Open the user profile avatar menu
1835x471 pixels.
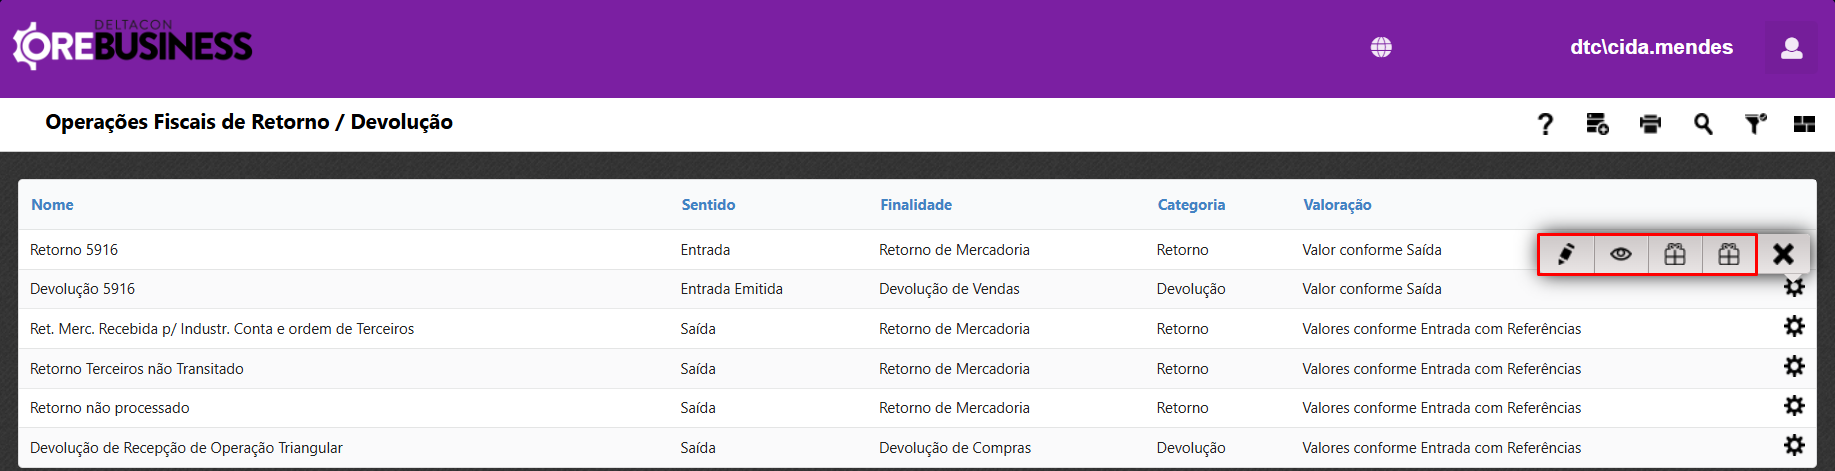click(1791, 48)
